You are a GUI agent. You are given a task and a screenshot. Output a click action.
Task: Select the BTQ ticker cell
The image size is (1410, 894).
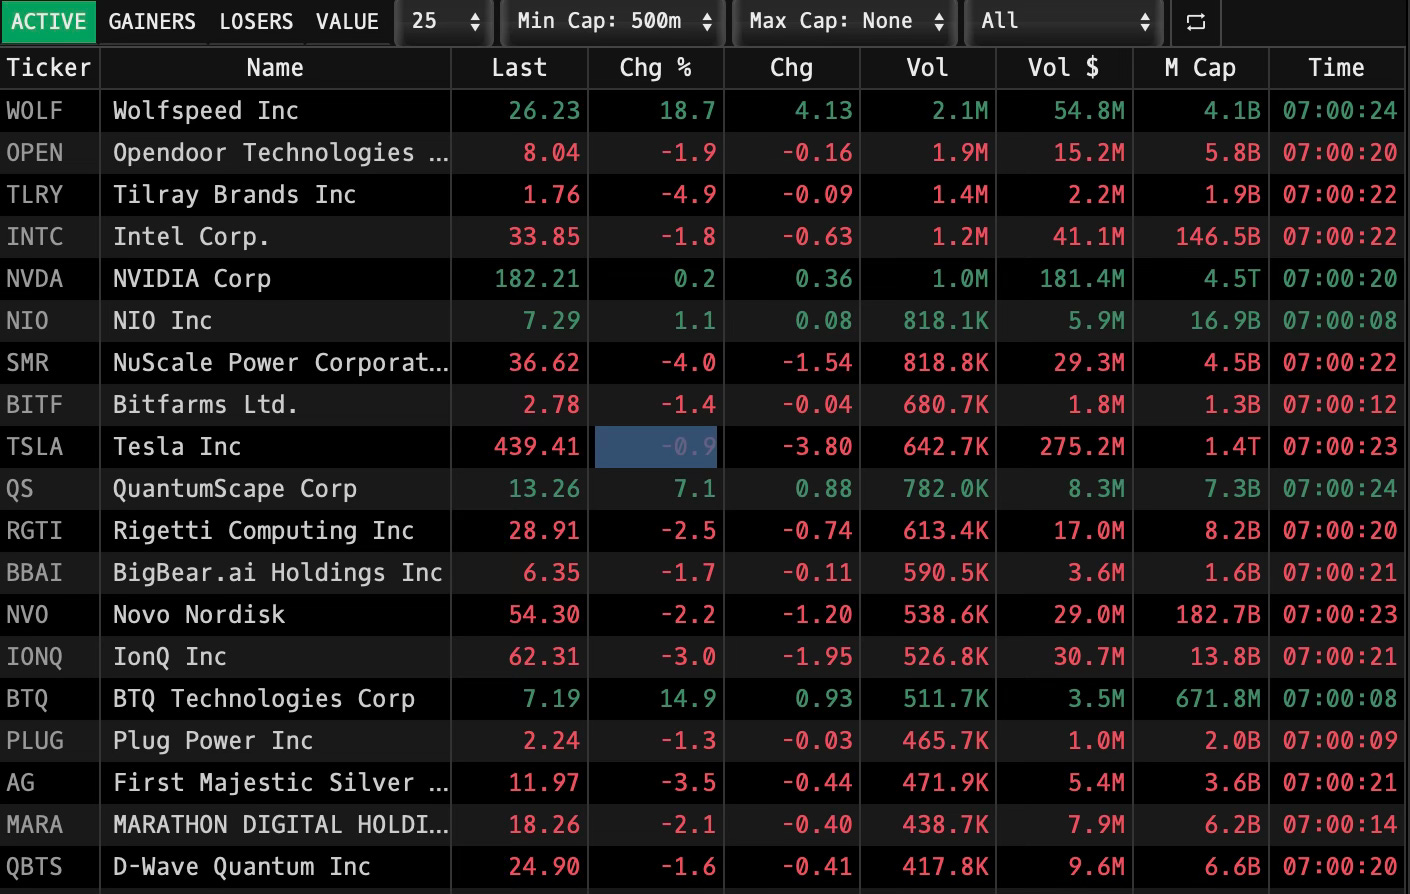49,699
